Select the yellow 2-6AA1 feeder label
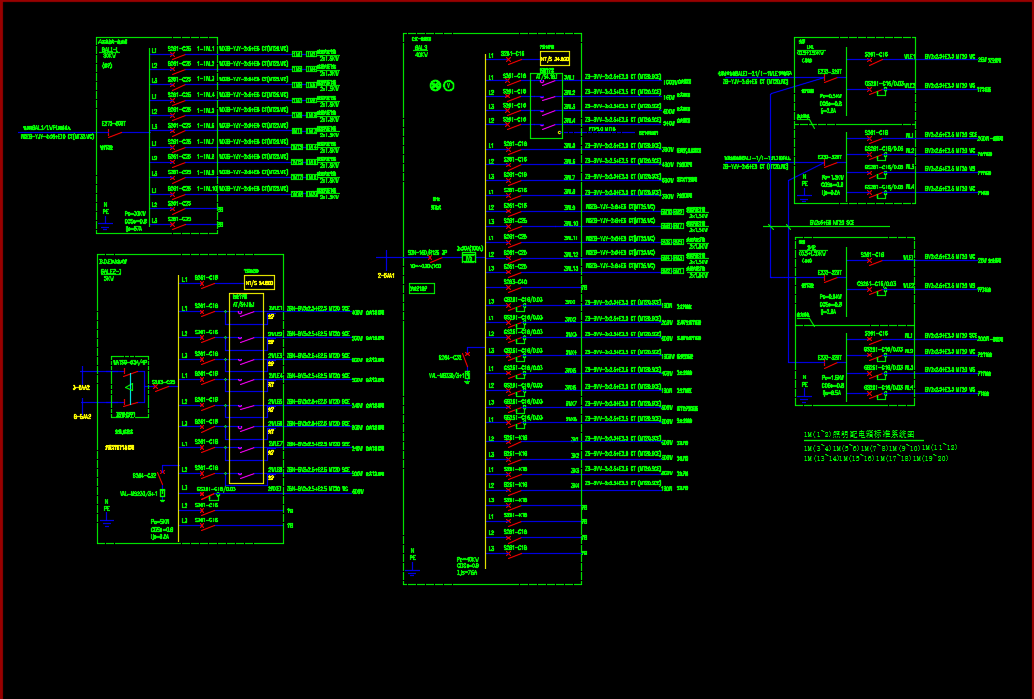 pyautogui.click(x=386, y=276)
